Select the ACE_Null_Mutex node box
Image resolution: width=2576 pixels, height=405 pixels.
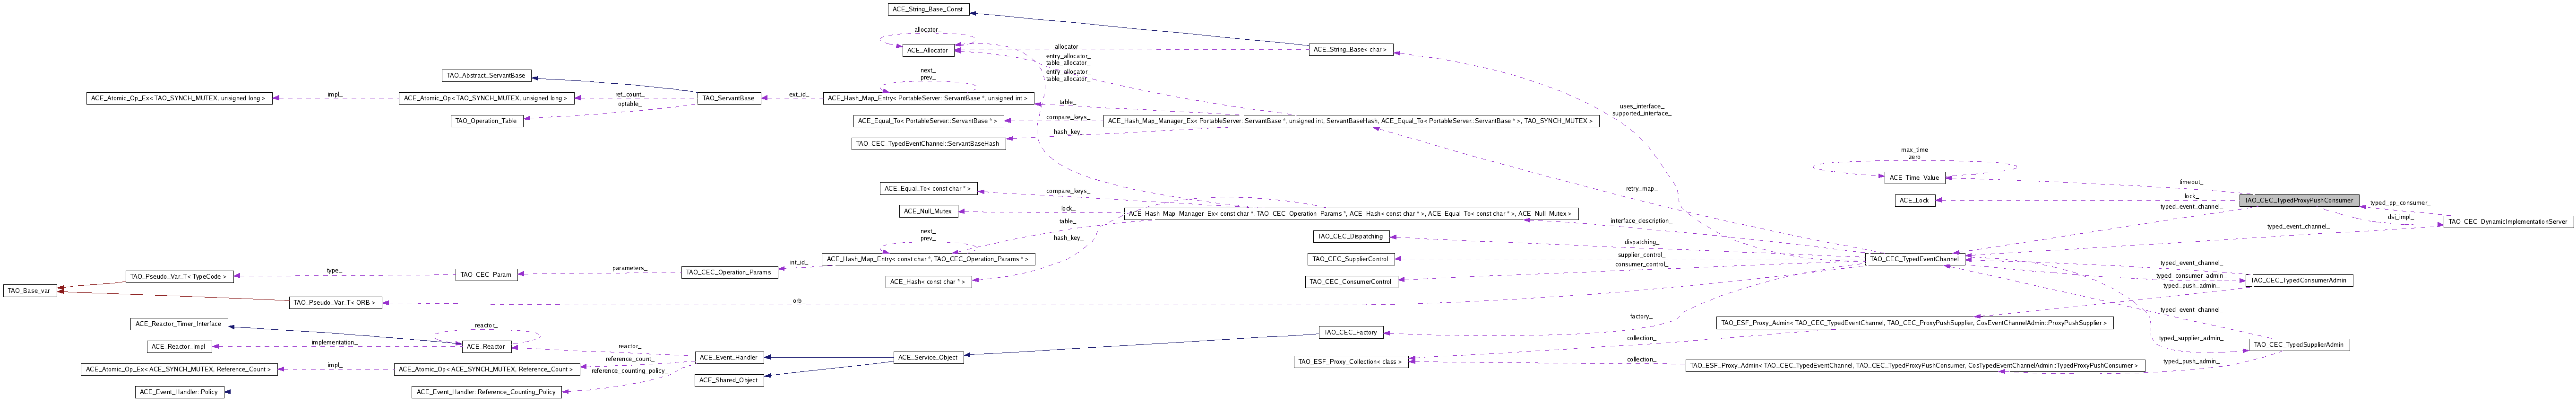coord(927,211)
